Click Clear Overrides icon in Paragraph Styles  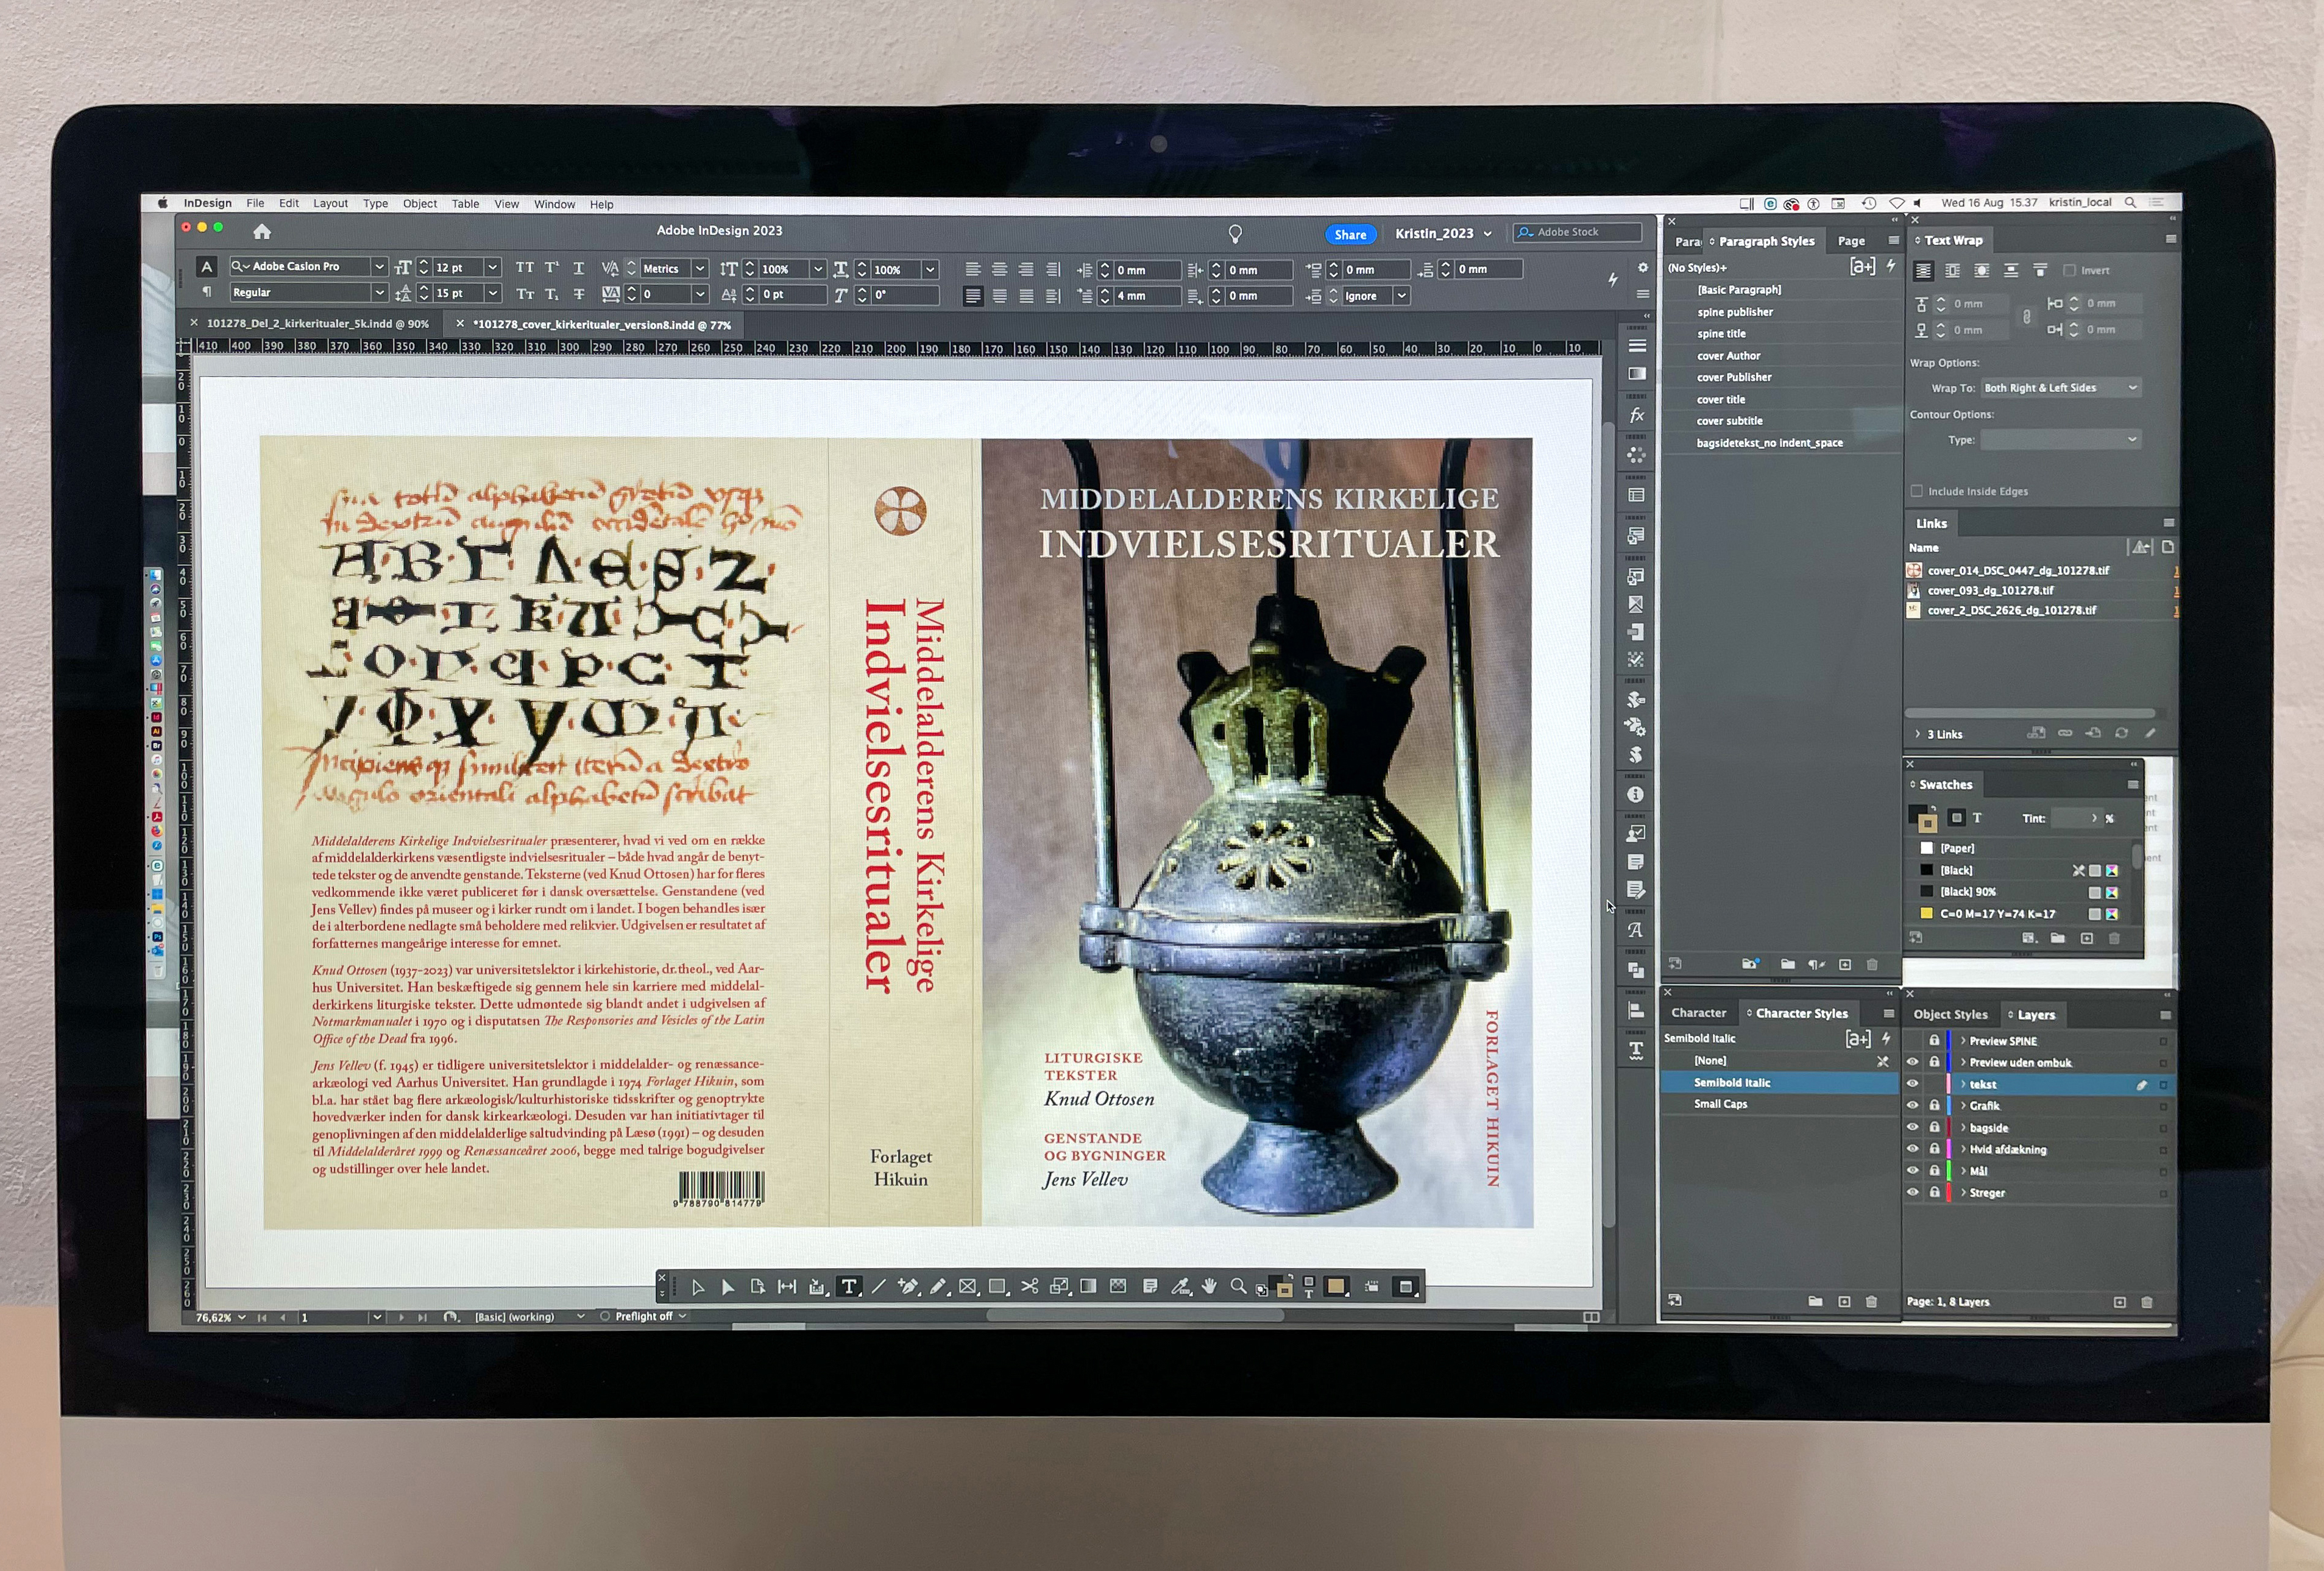[1817, 965]
